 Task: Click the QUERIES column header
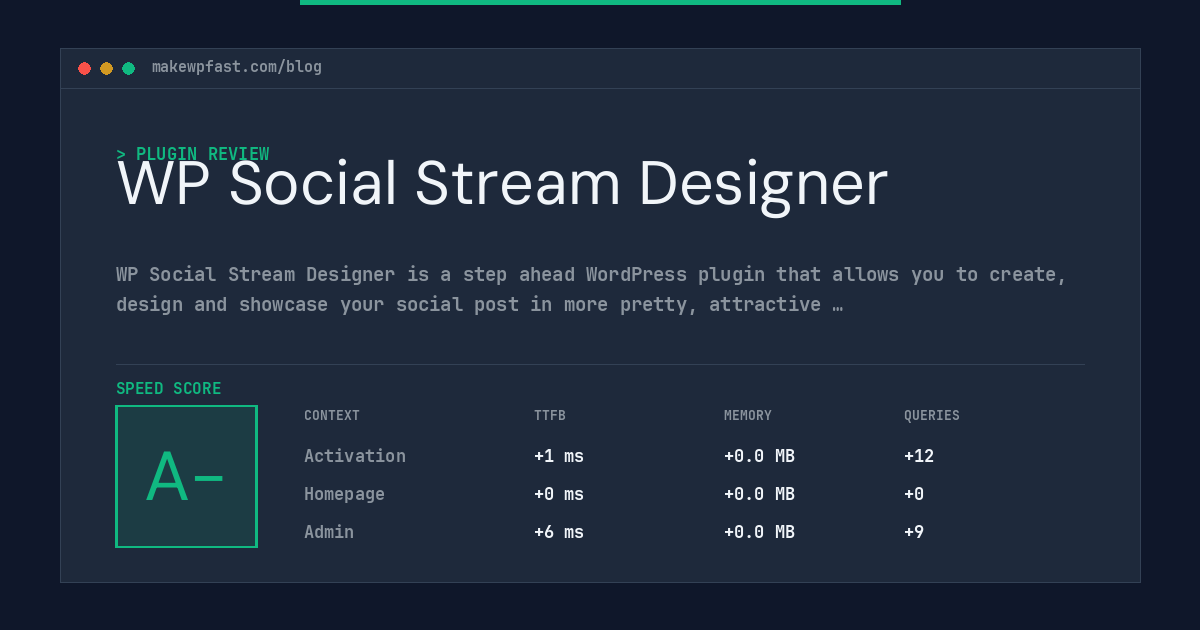(932, 416)
